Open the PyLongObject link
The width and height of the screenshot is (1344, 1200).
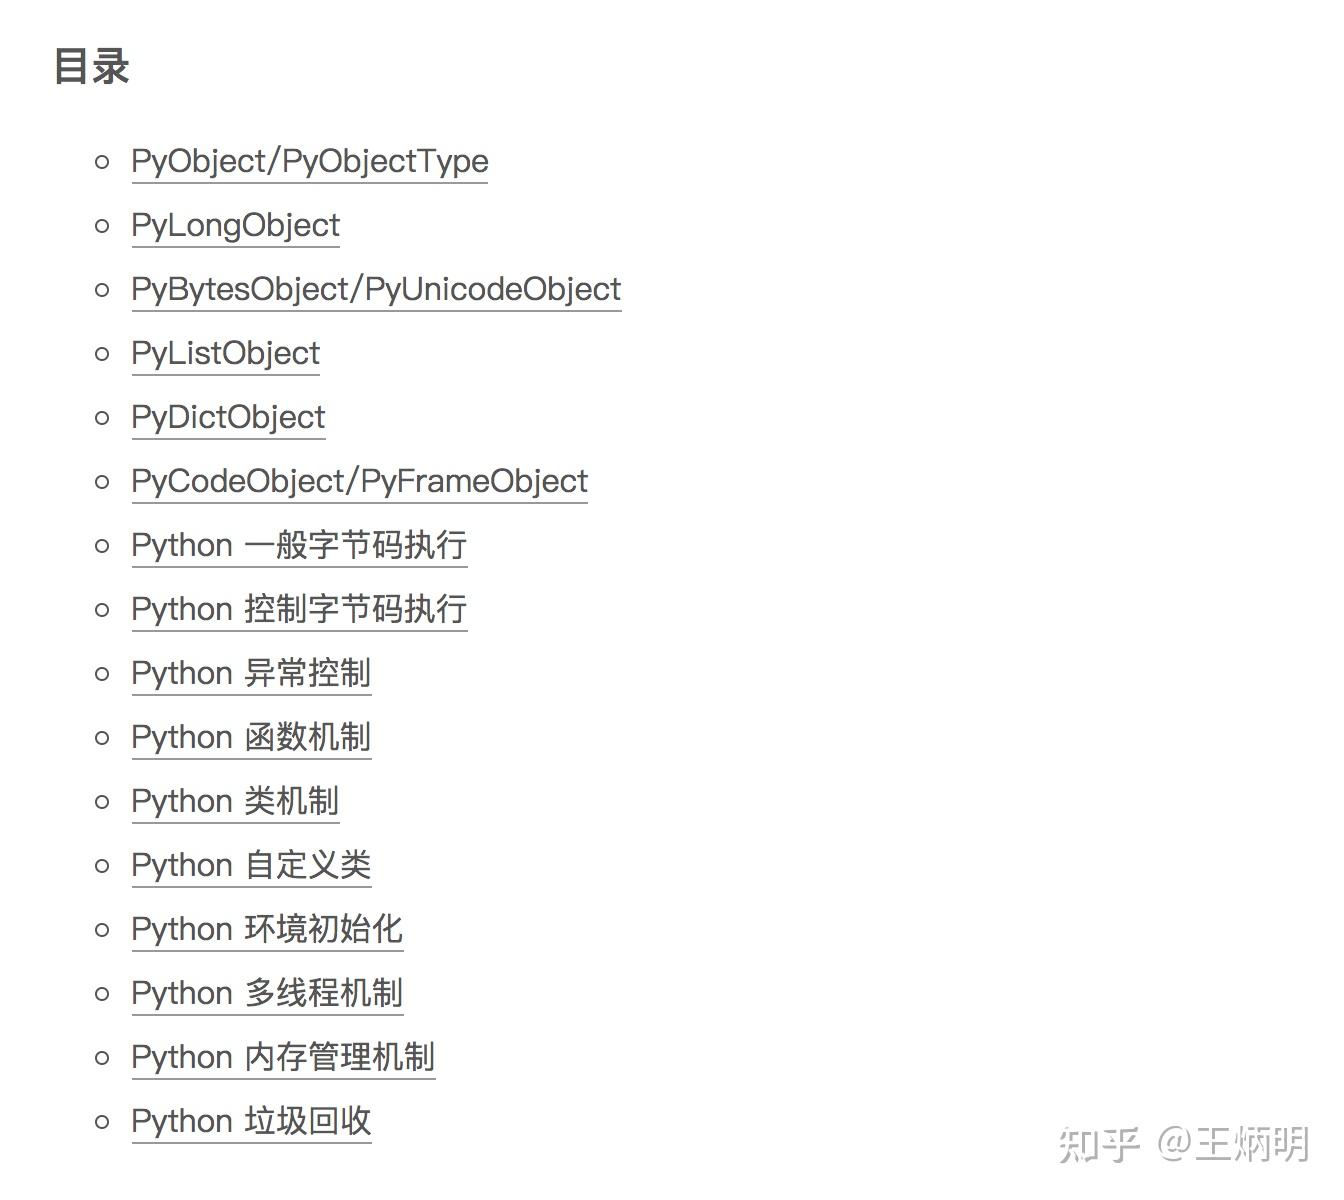pyautogui.click(x=235, y=225)
